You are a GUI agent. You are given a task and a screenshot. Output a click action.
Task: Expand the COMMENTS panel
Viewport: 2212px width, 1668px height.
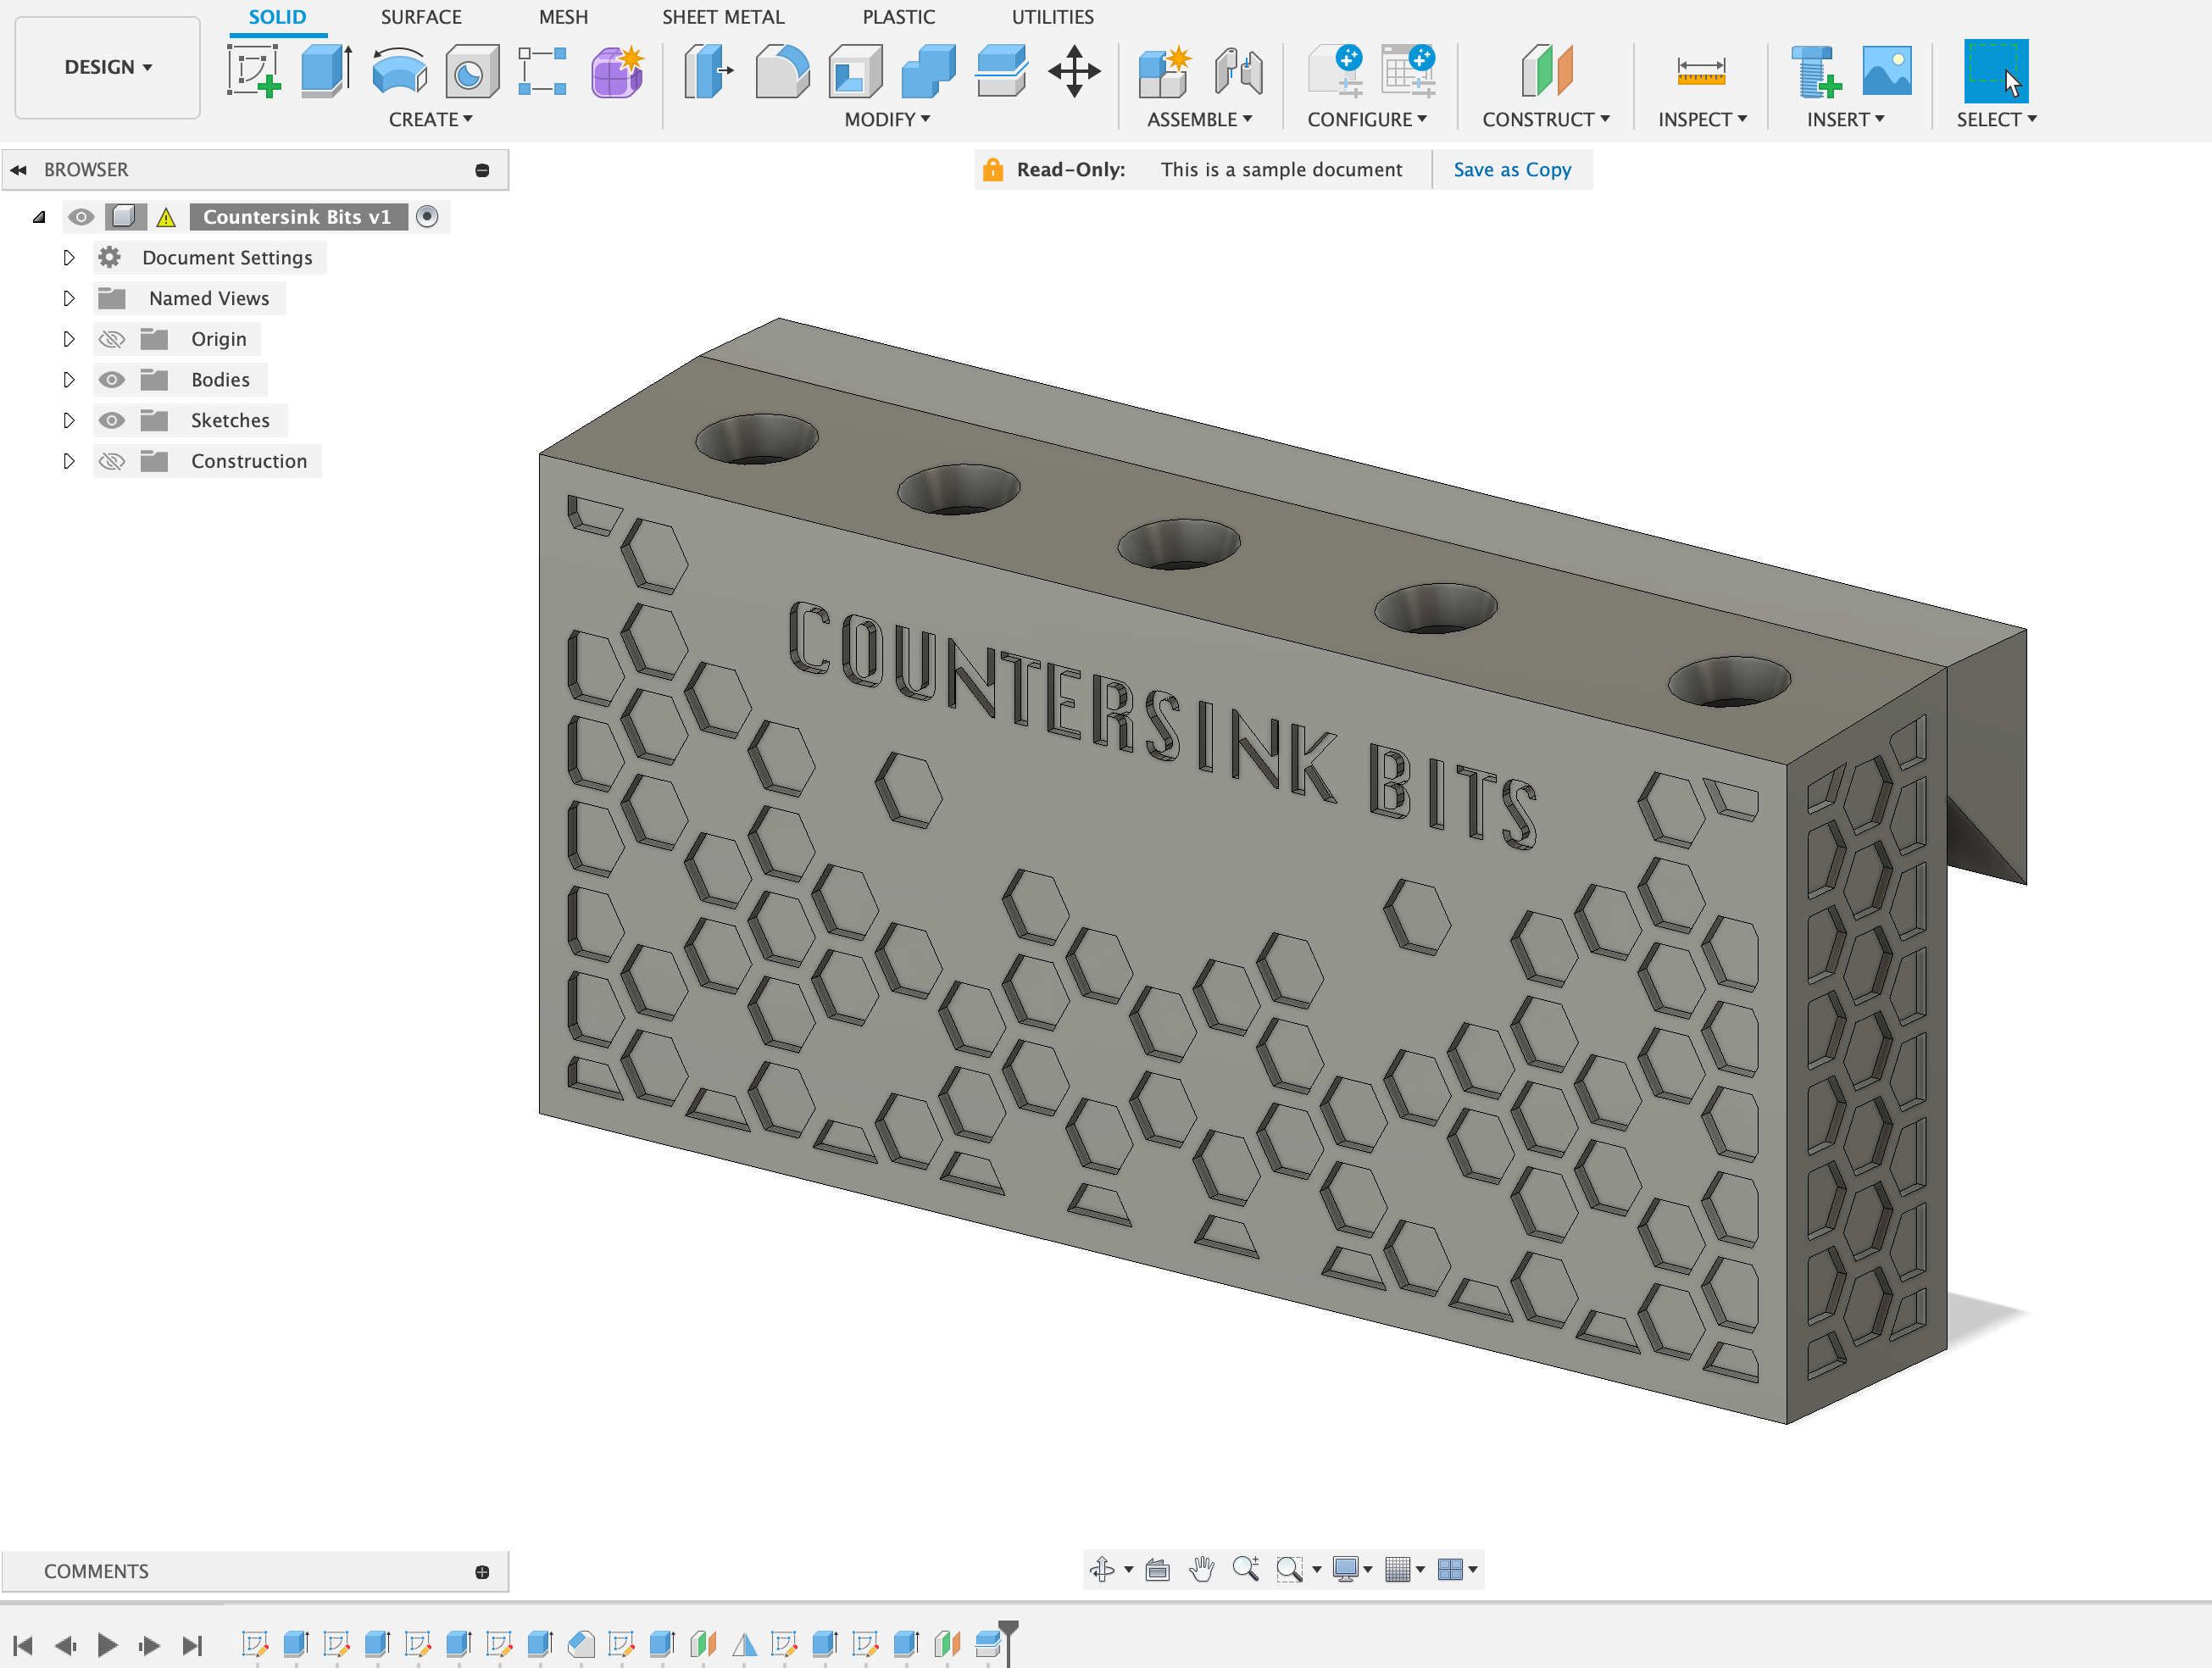click(482, 1572)
